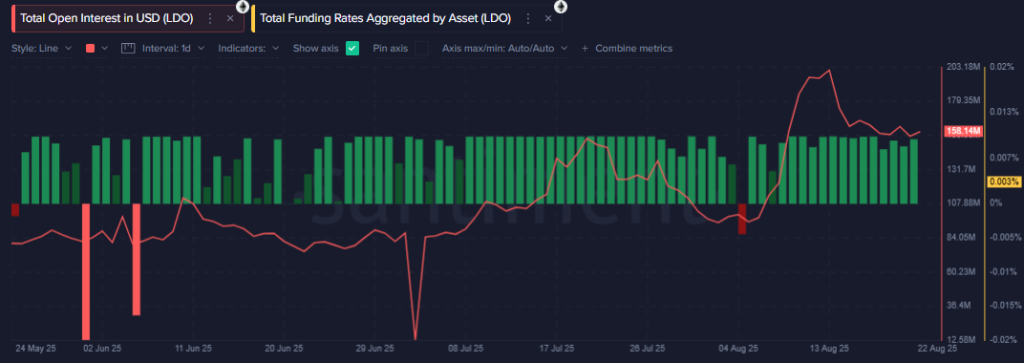
Task: Click Ethereum badge on Open Interest tab
Action: (x=242, y=7)
